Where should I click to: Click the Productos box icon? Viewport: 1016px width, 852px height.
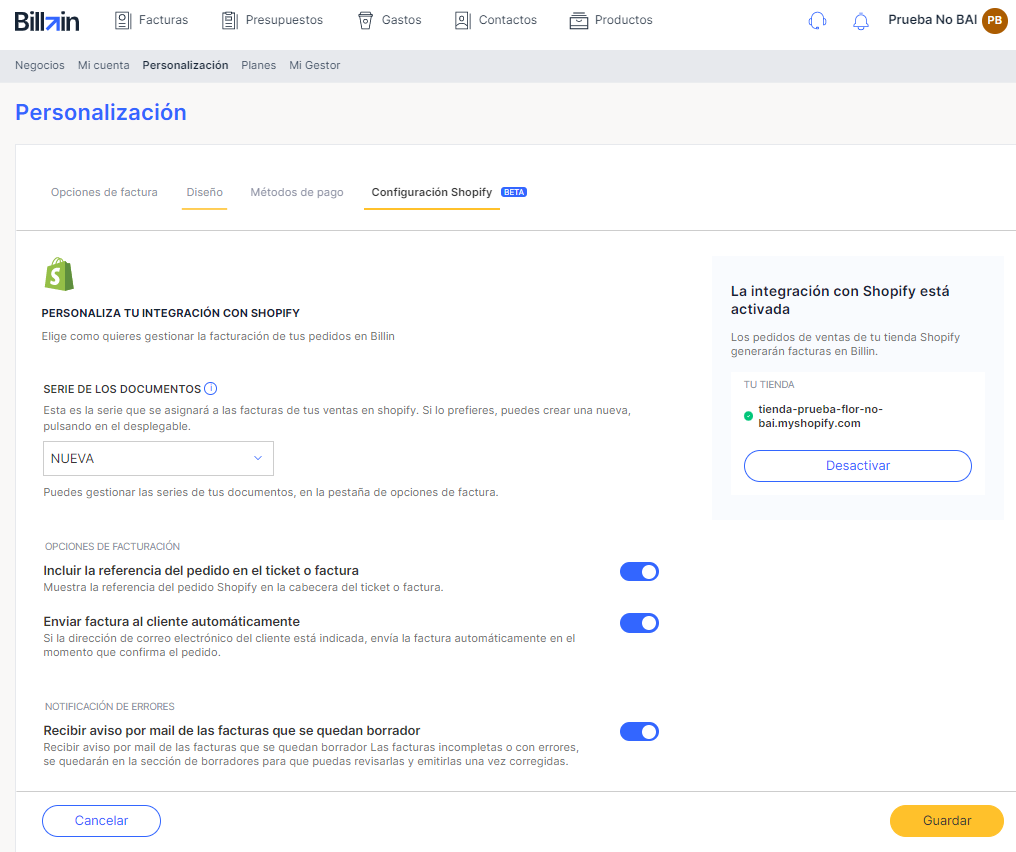[x=579, y=21]
